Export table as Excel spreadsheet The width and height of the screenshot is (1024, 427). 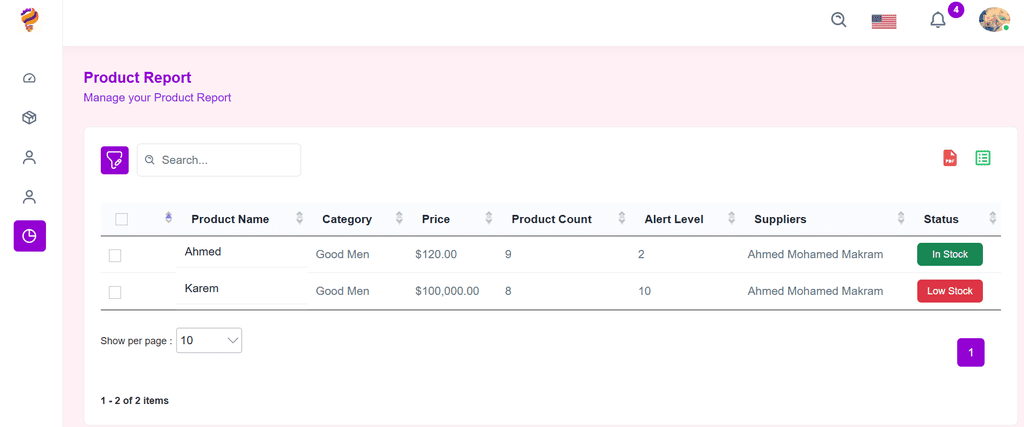click(983, 158)
